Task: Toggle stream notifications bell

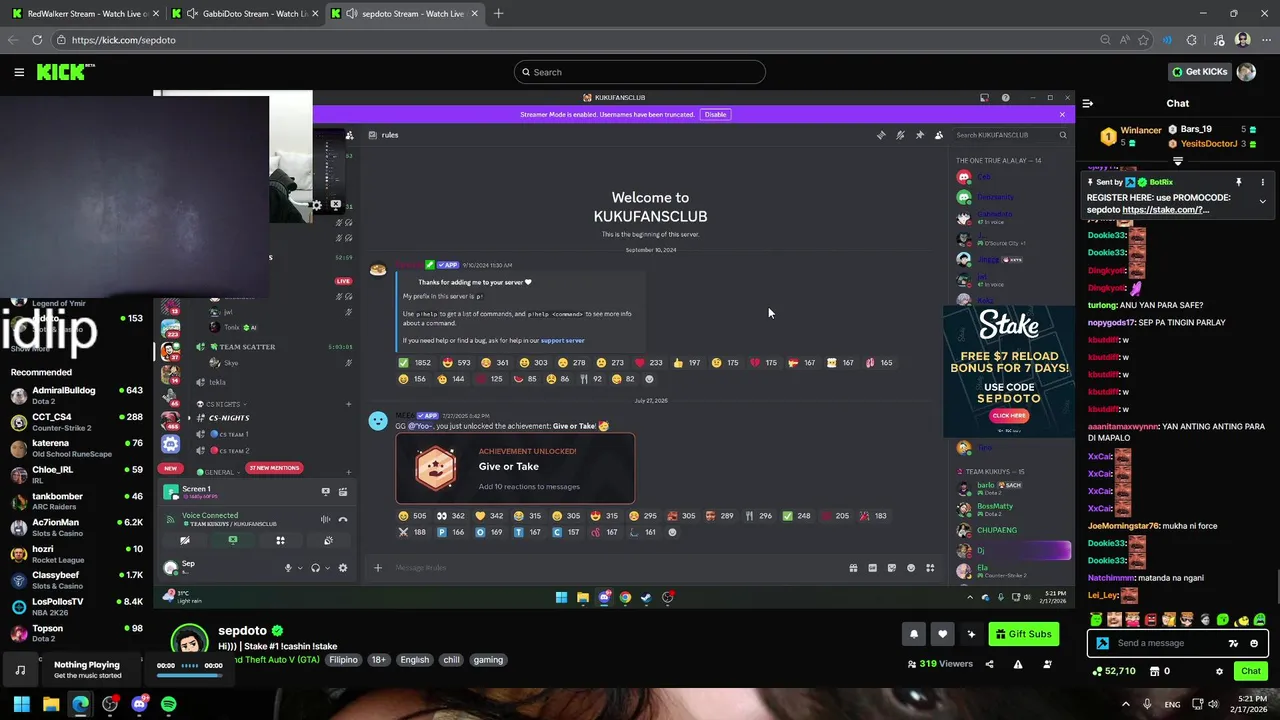Action: (x=913, y=634)
